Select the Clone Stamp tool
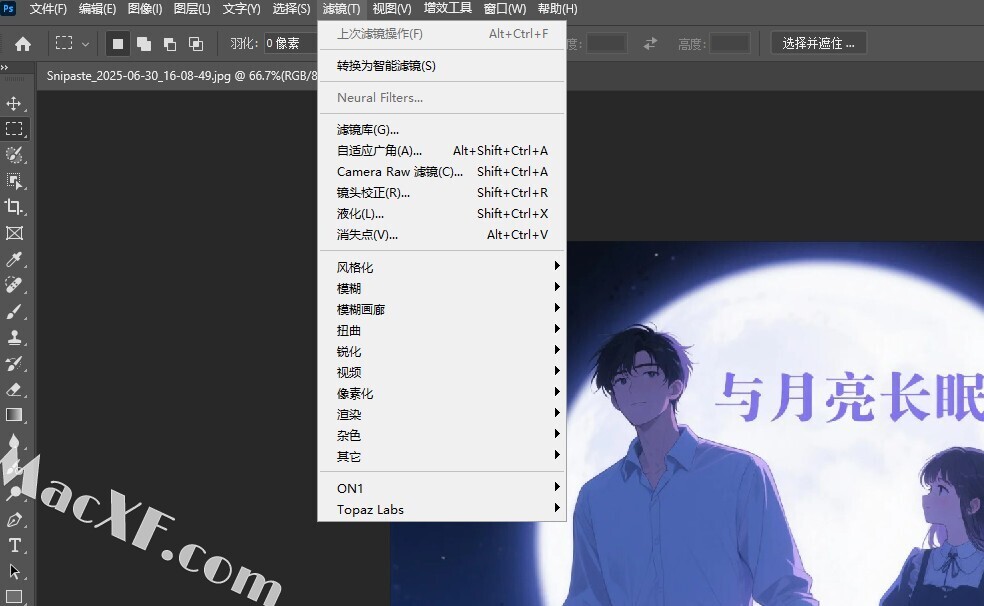984x606 pixels. tap(14, 338)
